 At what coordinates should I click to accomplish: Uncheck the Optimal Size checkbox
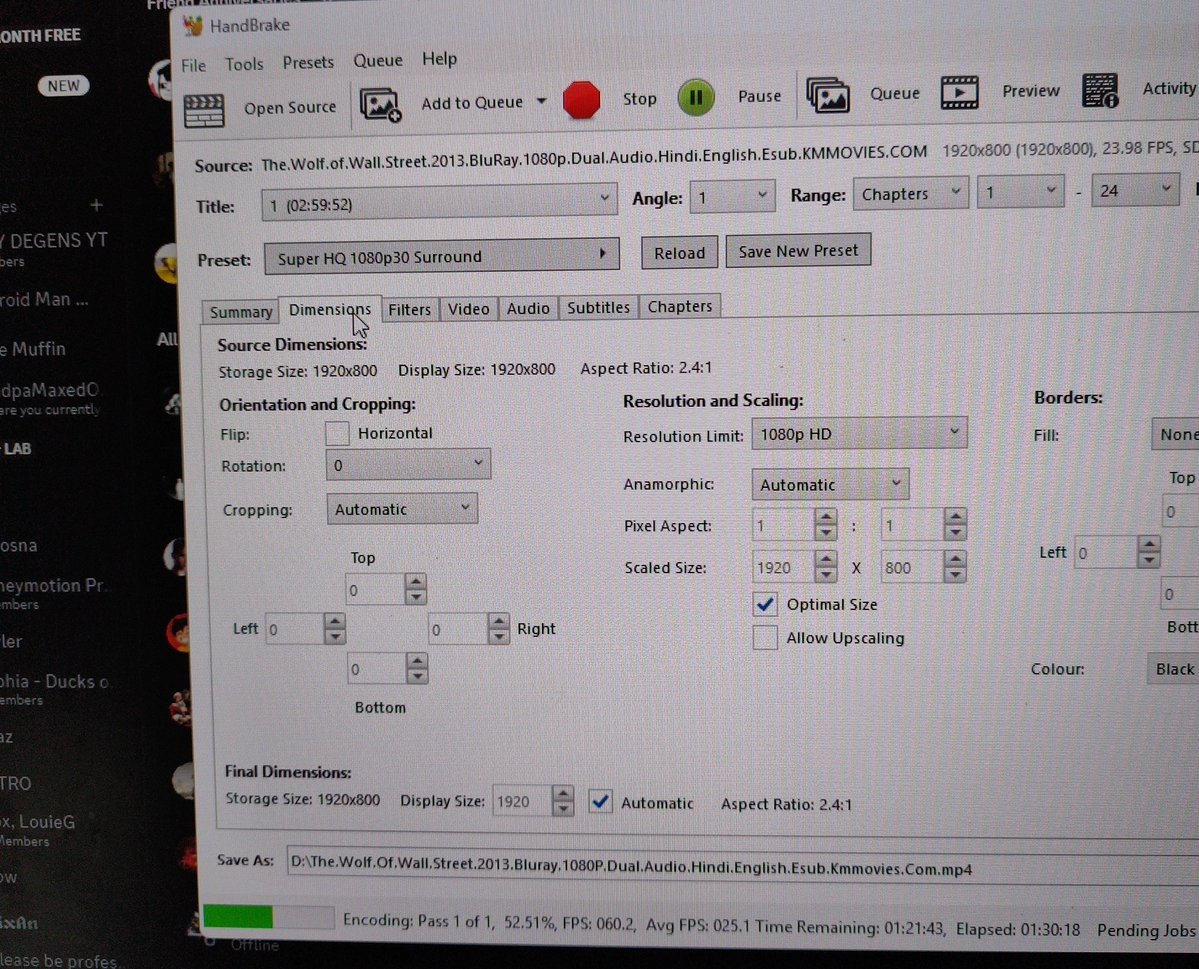[765, 604]
